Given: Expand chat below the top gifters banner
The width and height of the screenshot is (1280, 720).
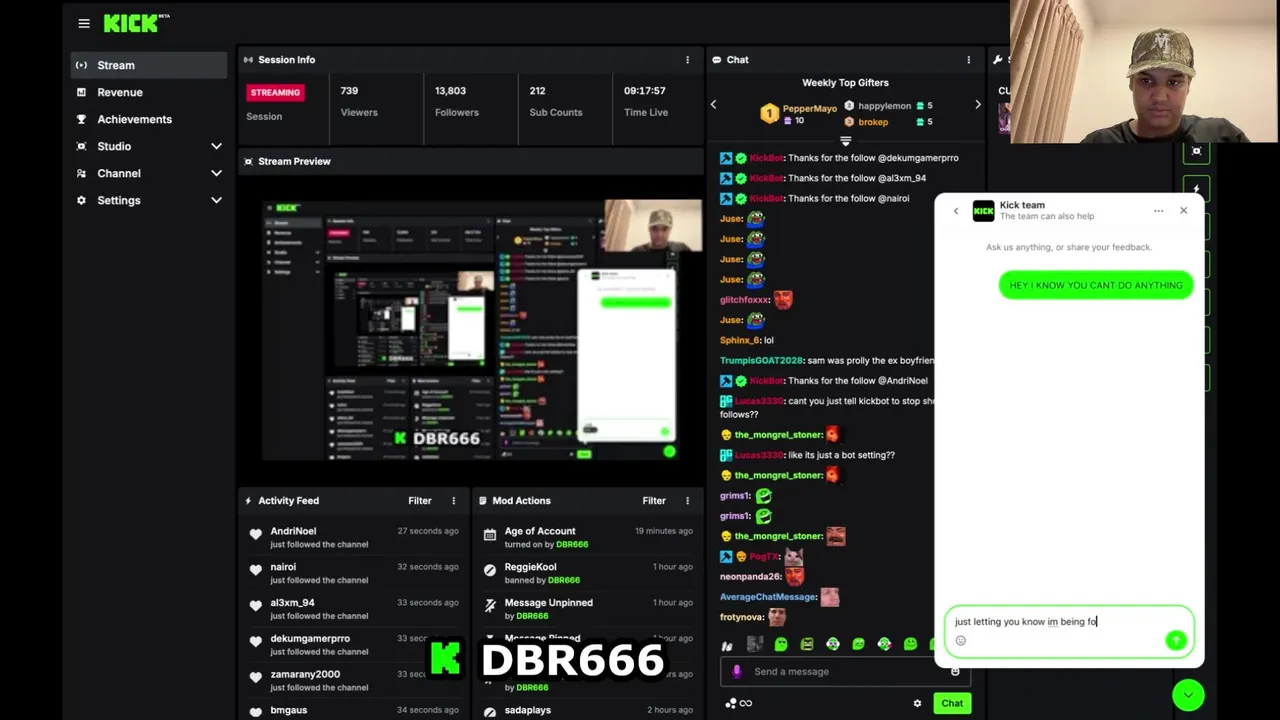Looking at the screenshot, I should 845,141.
